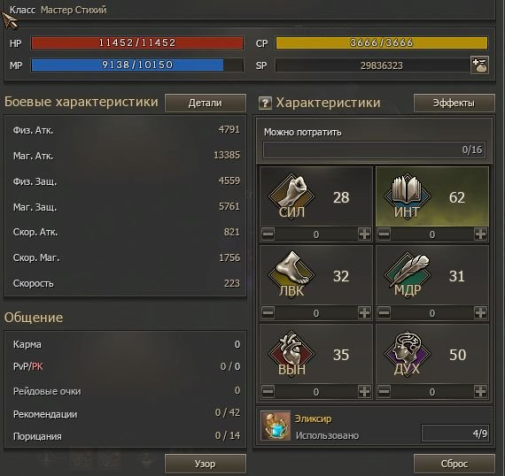Open the Детали button
505x476 pixels.
tap(205, 103)
